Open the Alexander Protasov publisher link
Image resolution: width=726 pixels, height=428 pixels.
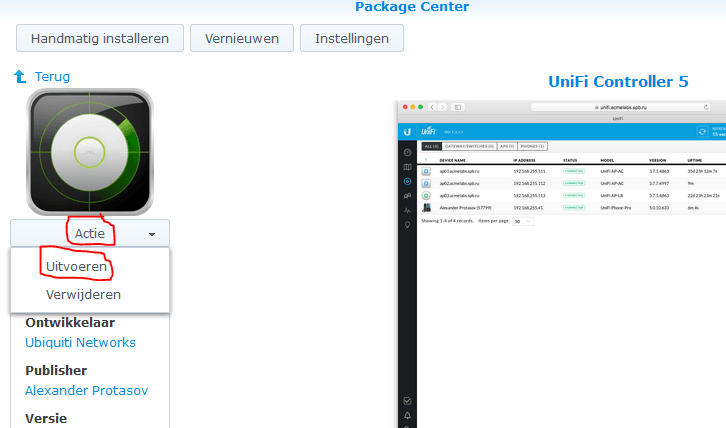pyautogui.click(x=87, y=390)
